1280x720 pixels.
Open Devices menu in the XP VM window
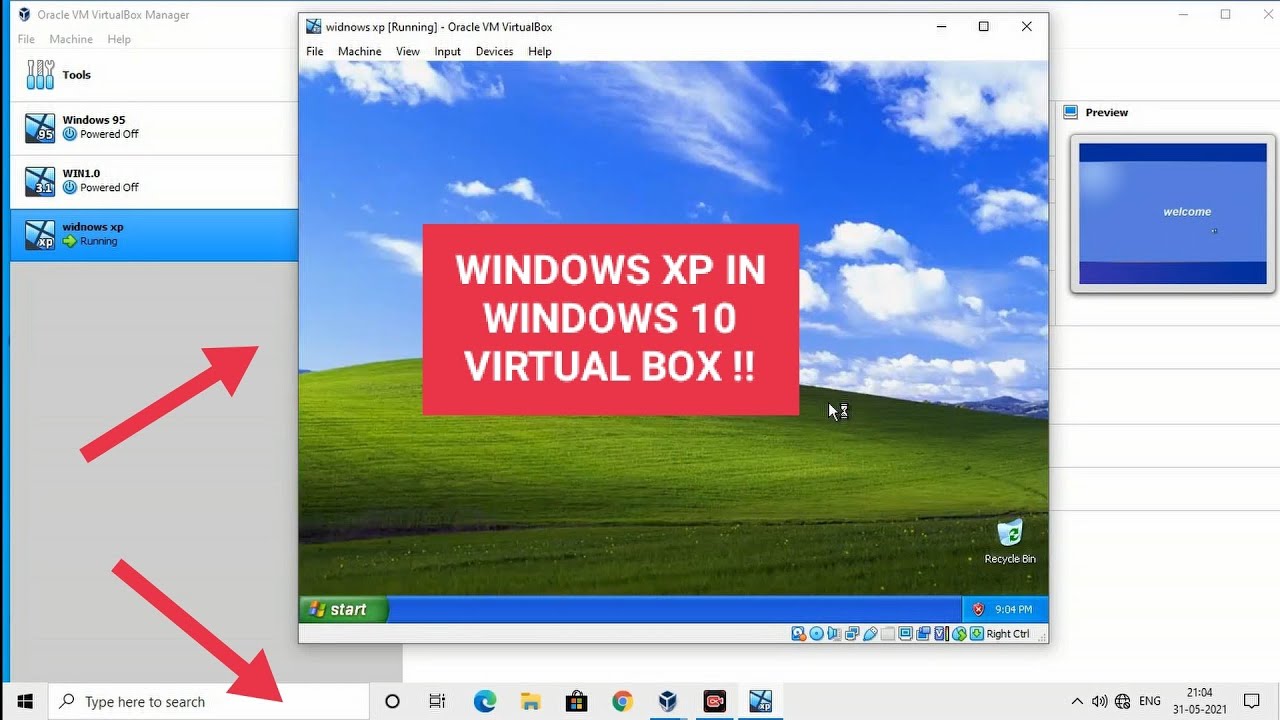click(x=494, y=51)
